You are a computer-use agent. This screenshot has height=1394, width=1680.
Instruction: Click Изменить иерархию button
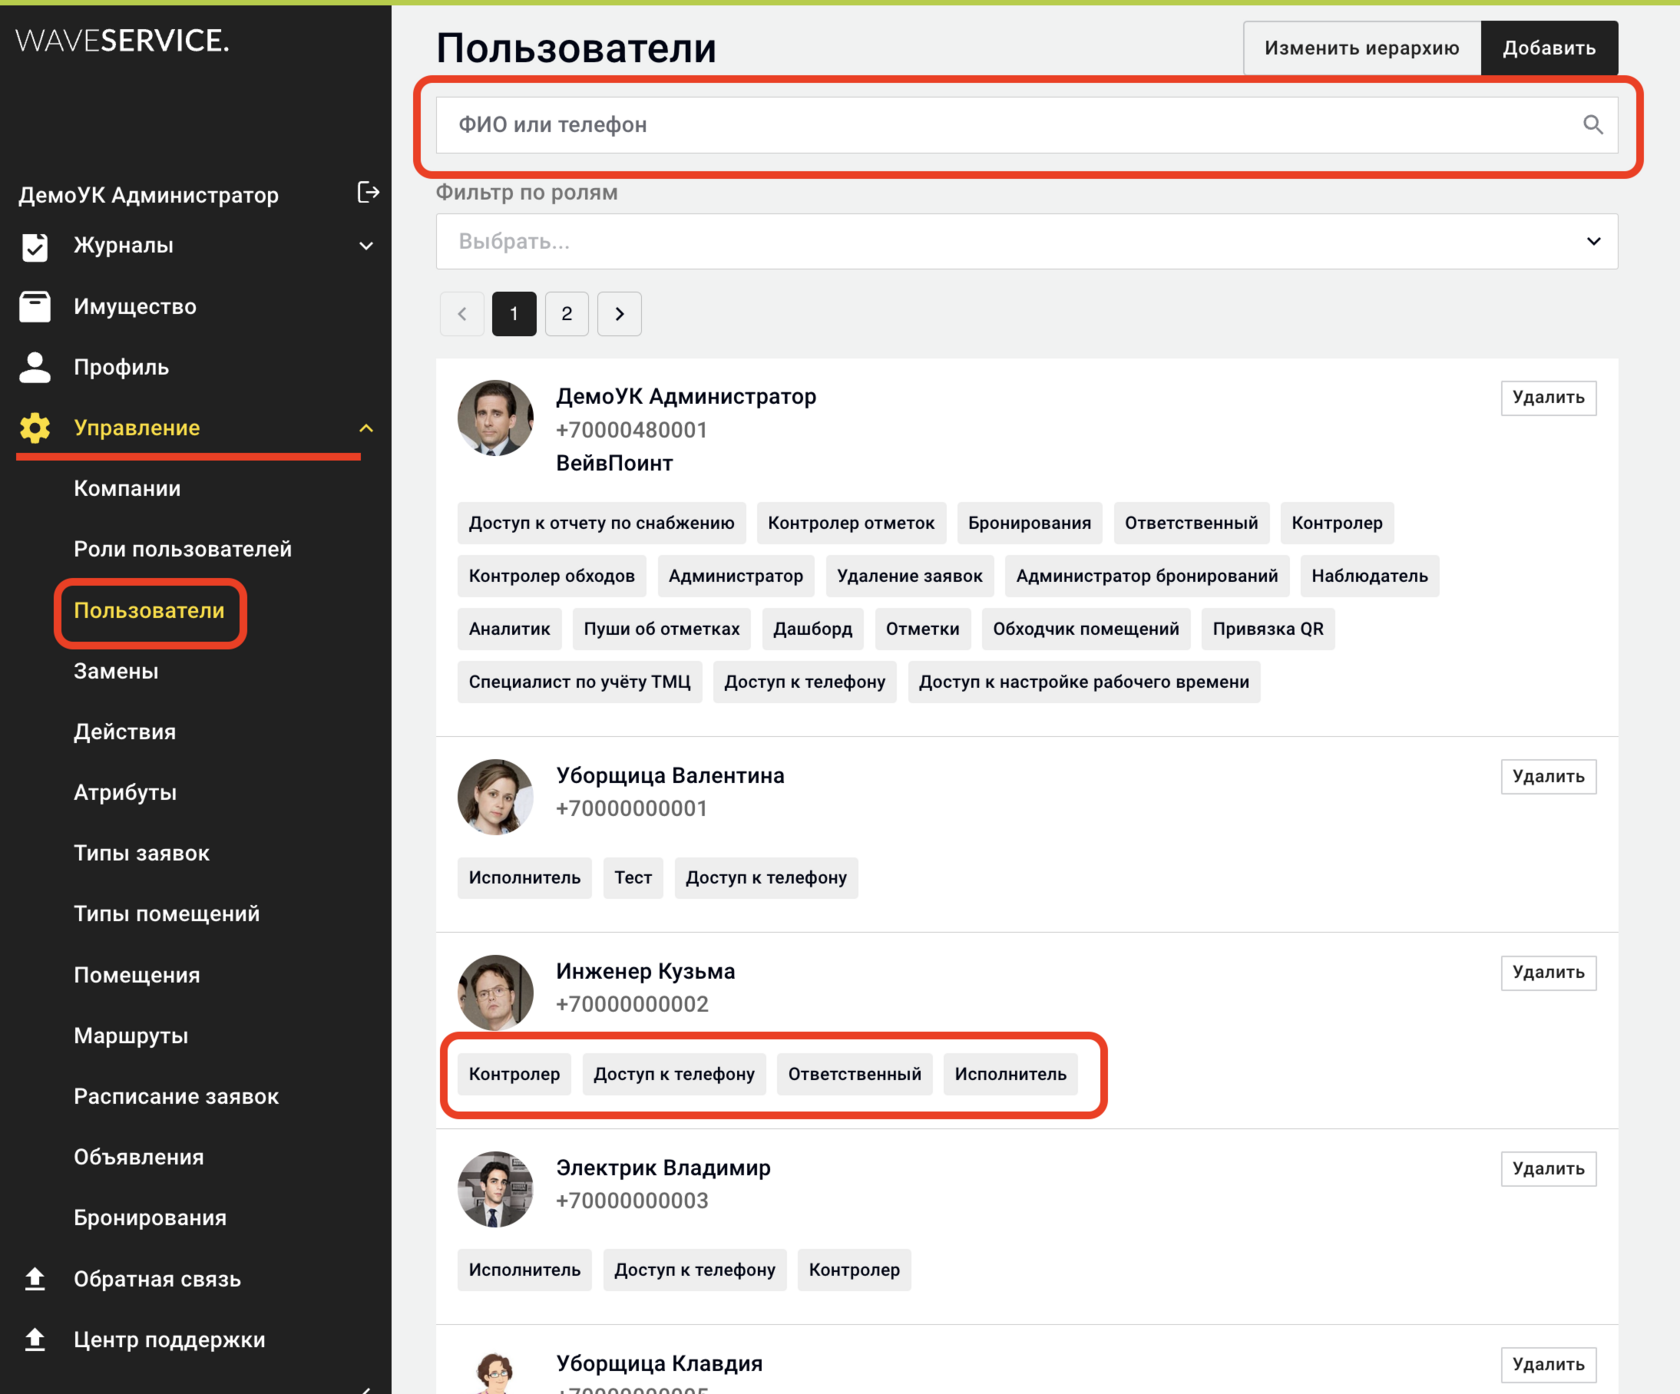pyautogui.click(x=1362, y=48)
